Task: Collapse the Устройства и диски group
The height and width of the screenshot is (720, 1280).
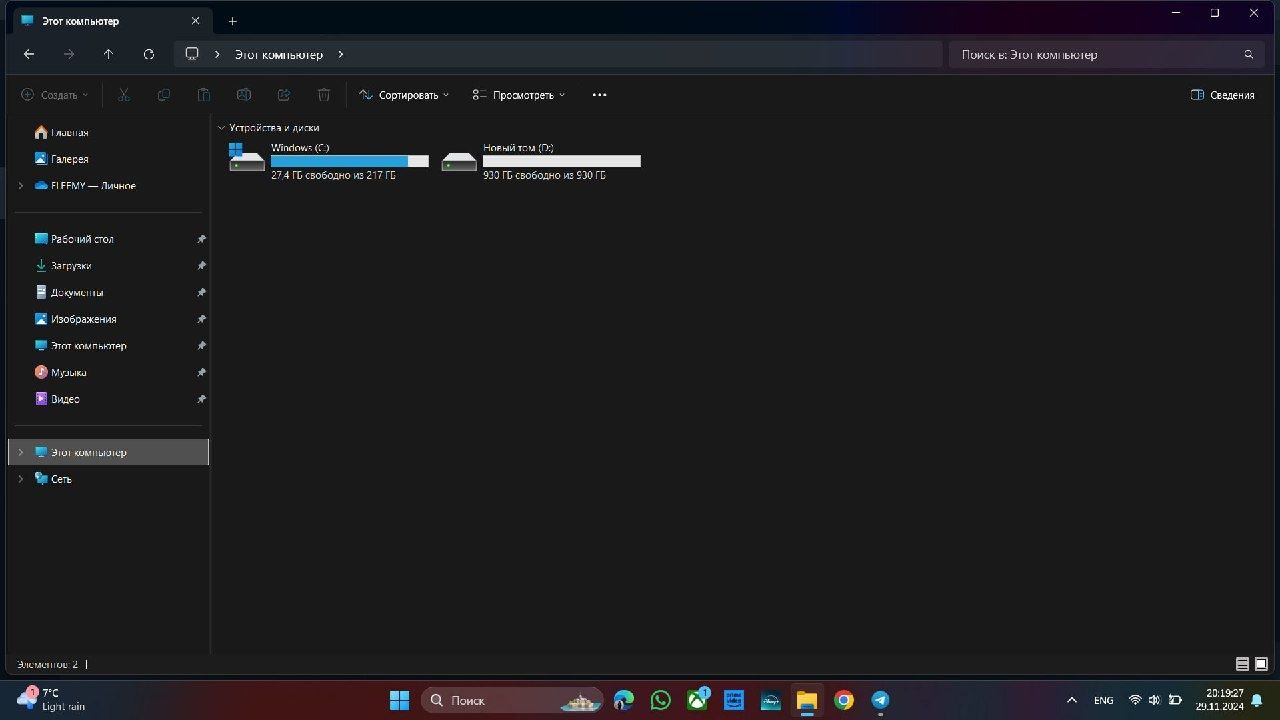Action: click(221, 128)
